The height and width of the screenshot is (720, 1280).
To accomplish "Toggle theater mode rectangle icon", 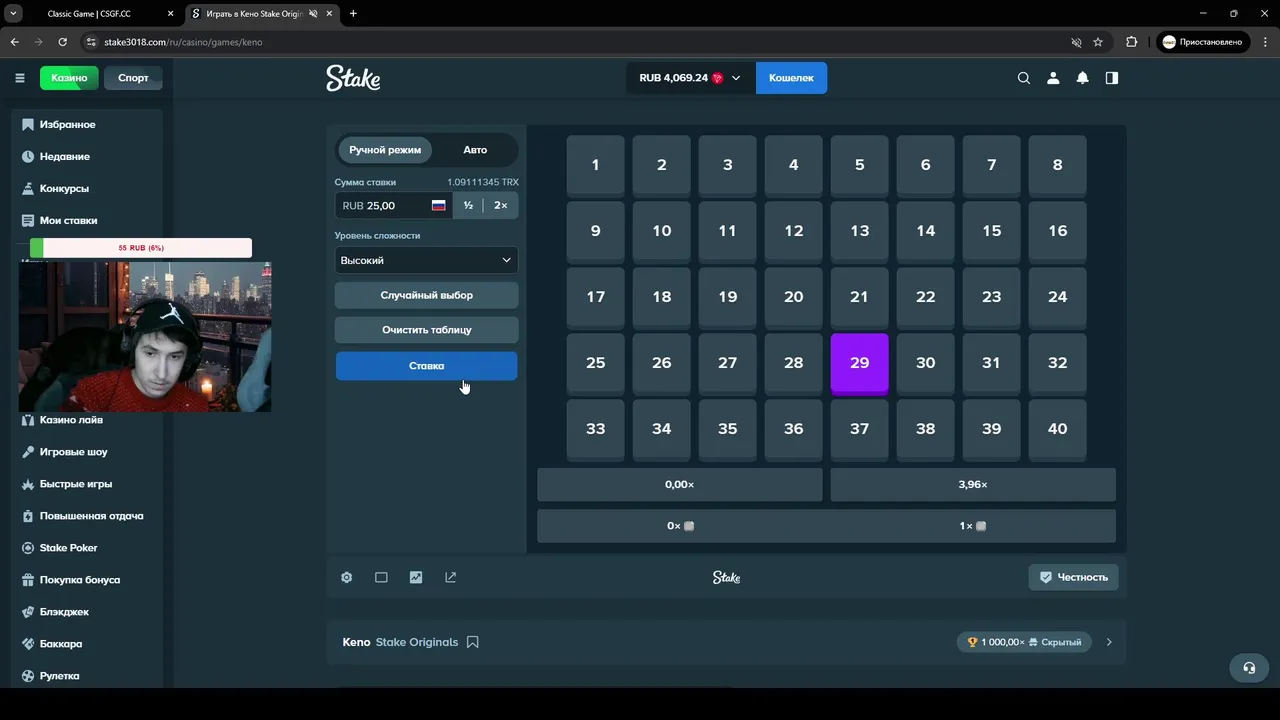I will click(x=381, y=577).
